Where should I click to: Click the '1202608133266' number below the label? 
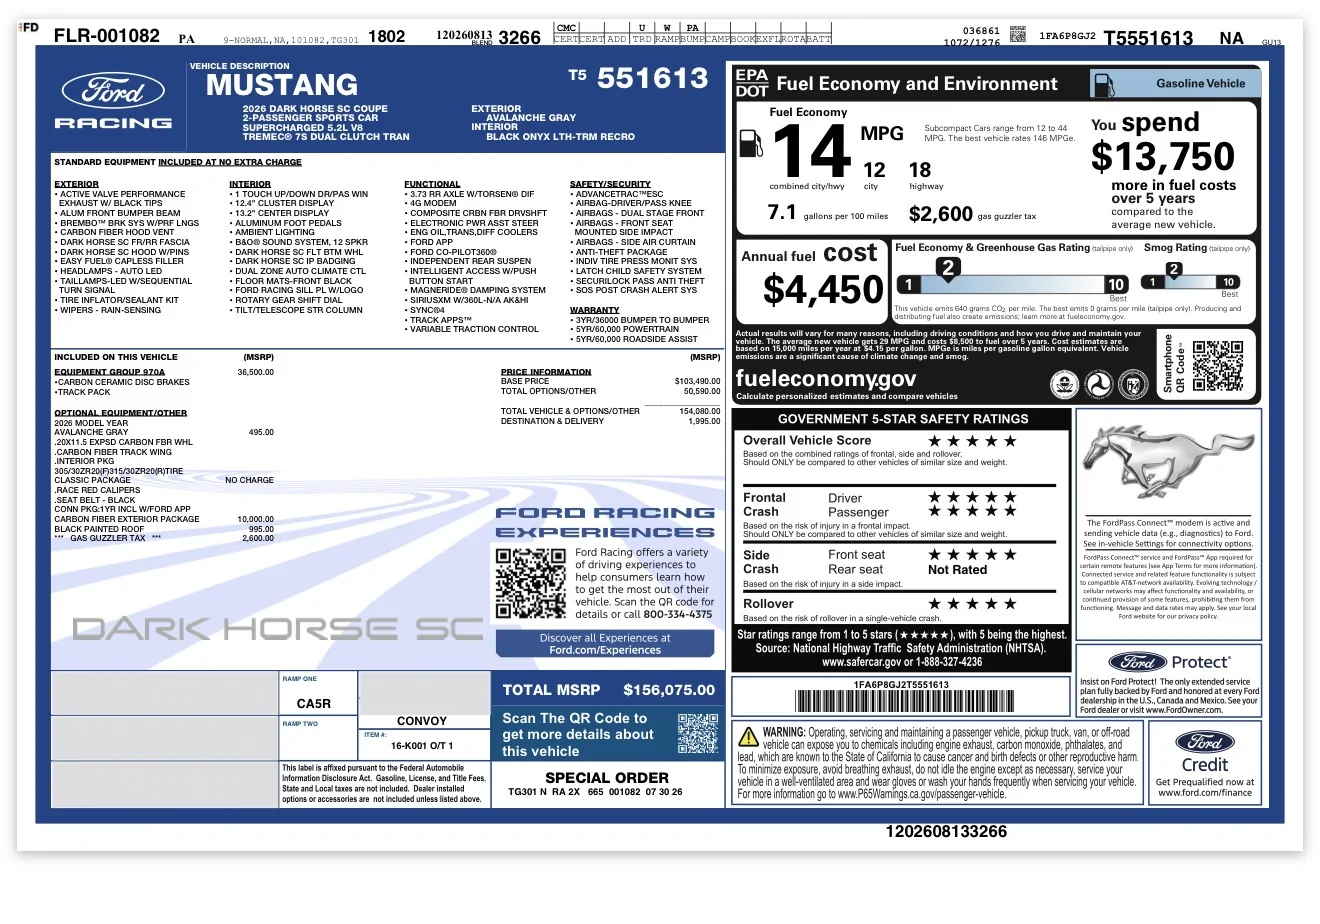pos(946,832)
